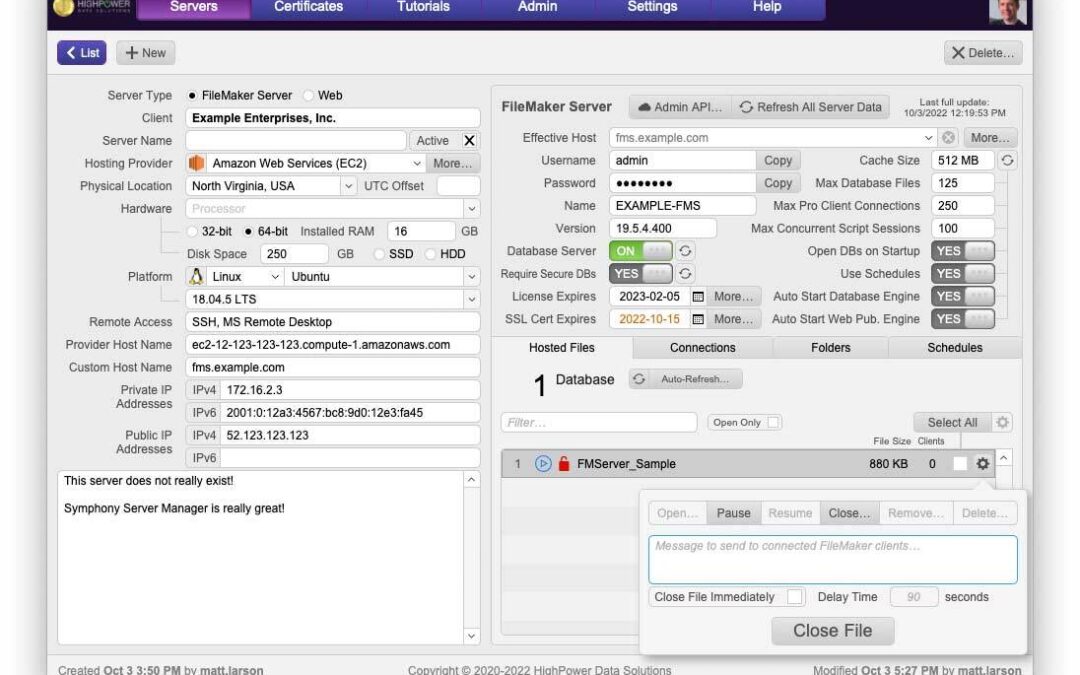The width and height of the screenshot is (1080, 675).
Task: Open the License Expires calendar picker
Action: tap(698, 297)
